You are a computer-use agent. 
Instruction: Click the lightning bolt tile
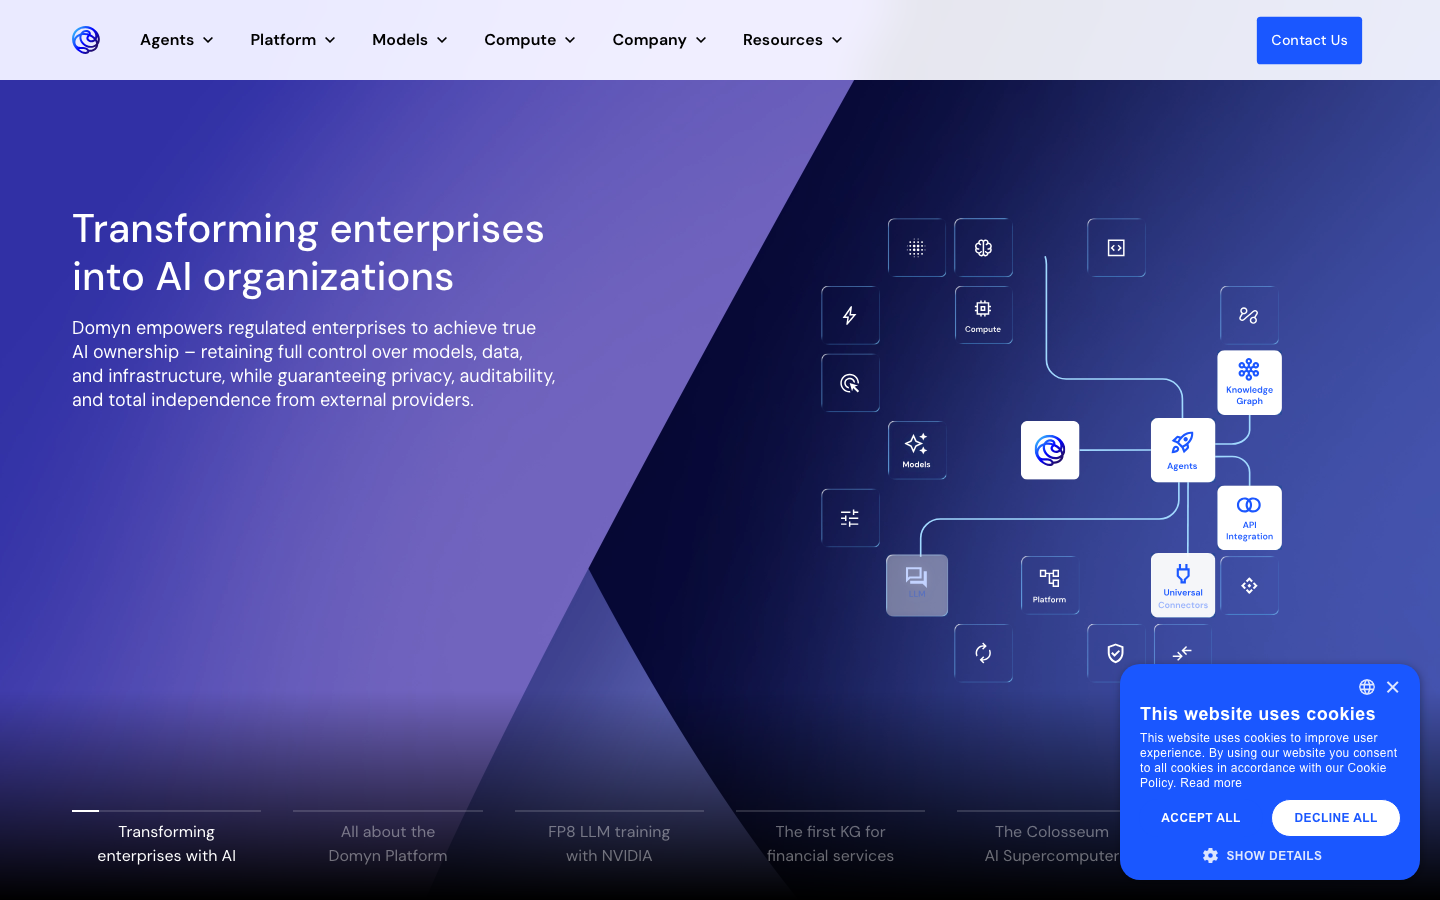coord(850,315)
